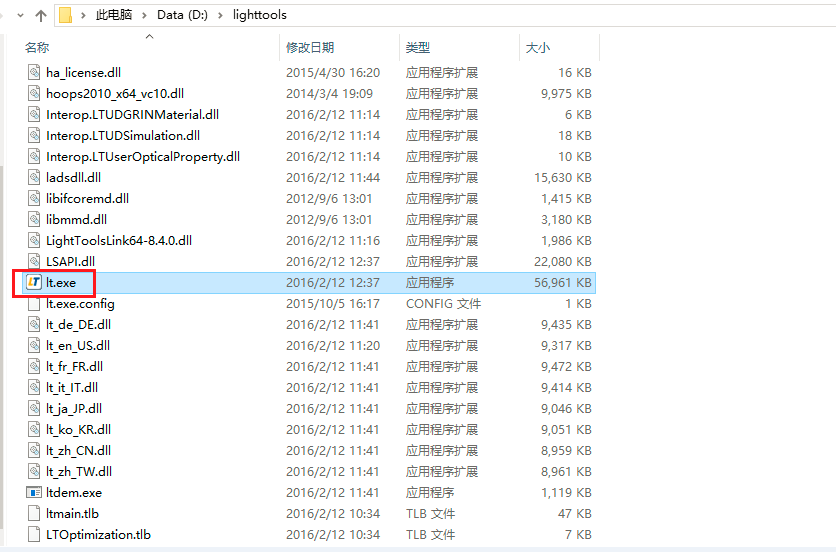The height and width of the screenshot is (552, 836).
Task: Click date 2014/3/4 19:09
Action: 329,94
